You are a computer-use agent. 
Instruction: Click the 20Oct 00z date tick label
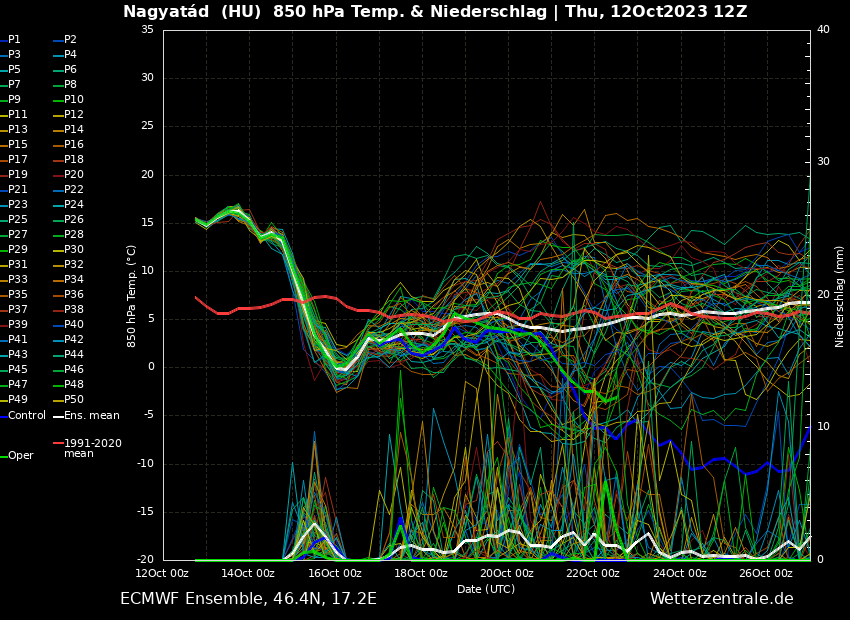click(x=507, y=573)
